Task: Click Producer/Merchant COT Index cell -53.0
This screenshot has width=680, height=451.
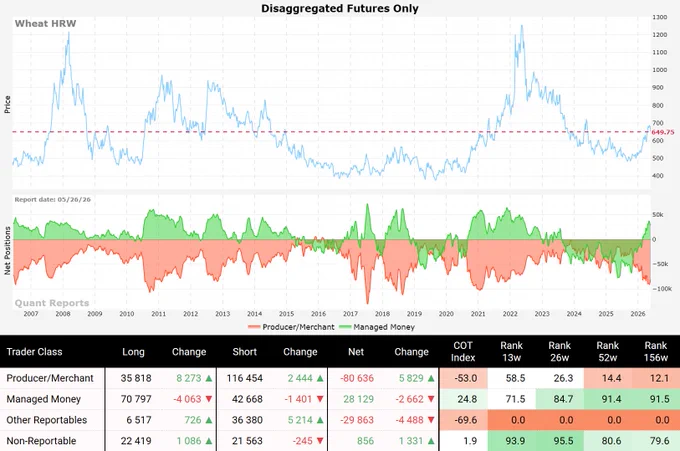Action: click(463, 378)
